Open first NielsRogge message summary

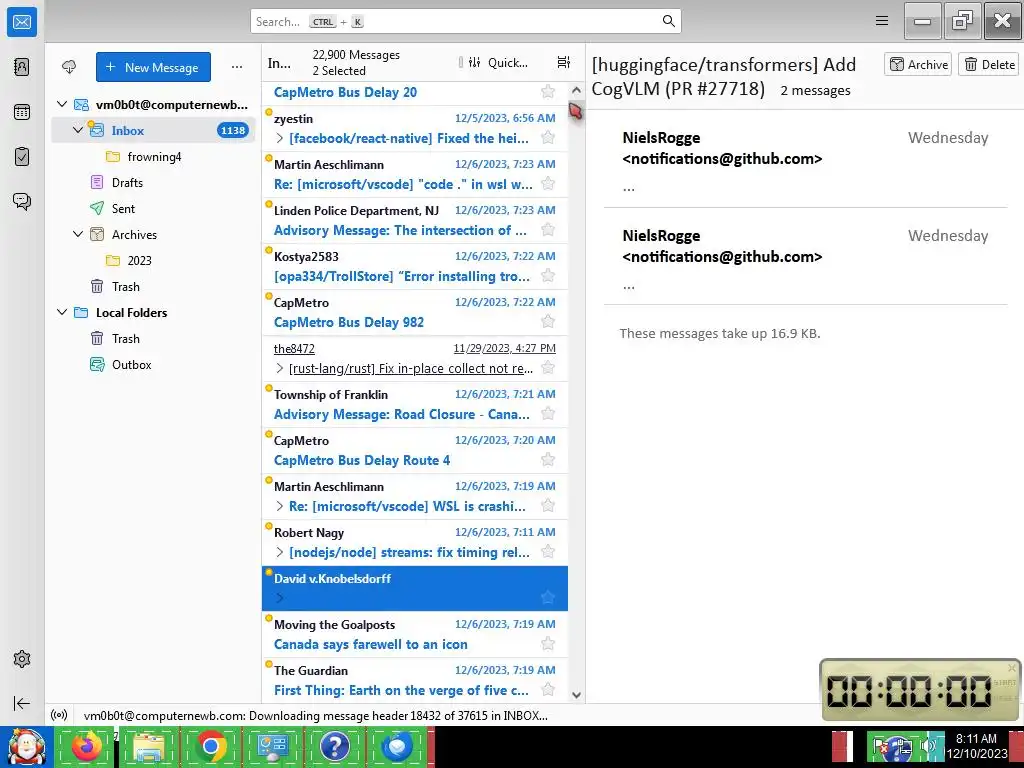click(x=805, y=162)
